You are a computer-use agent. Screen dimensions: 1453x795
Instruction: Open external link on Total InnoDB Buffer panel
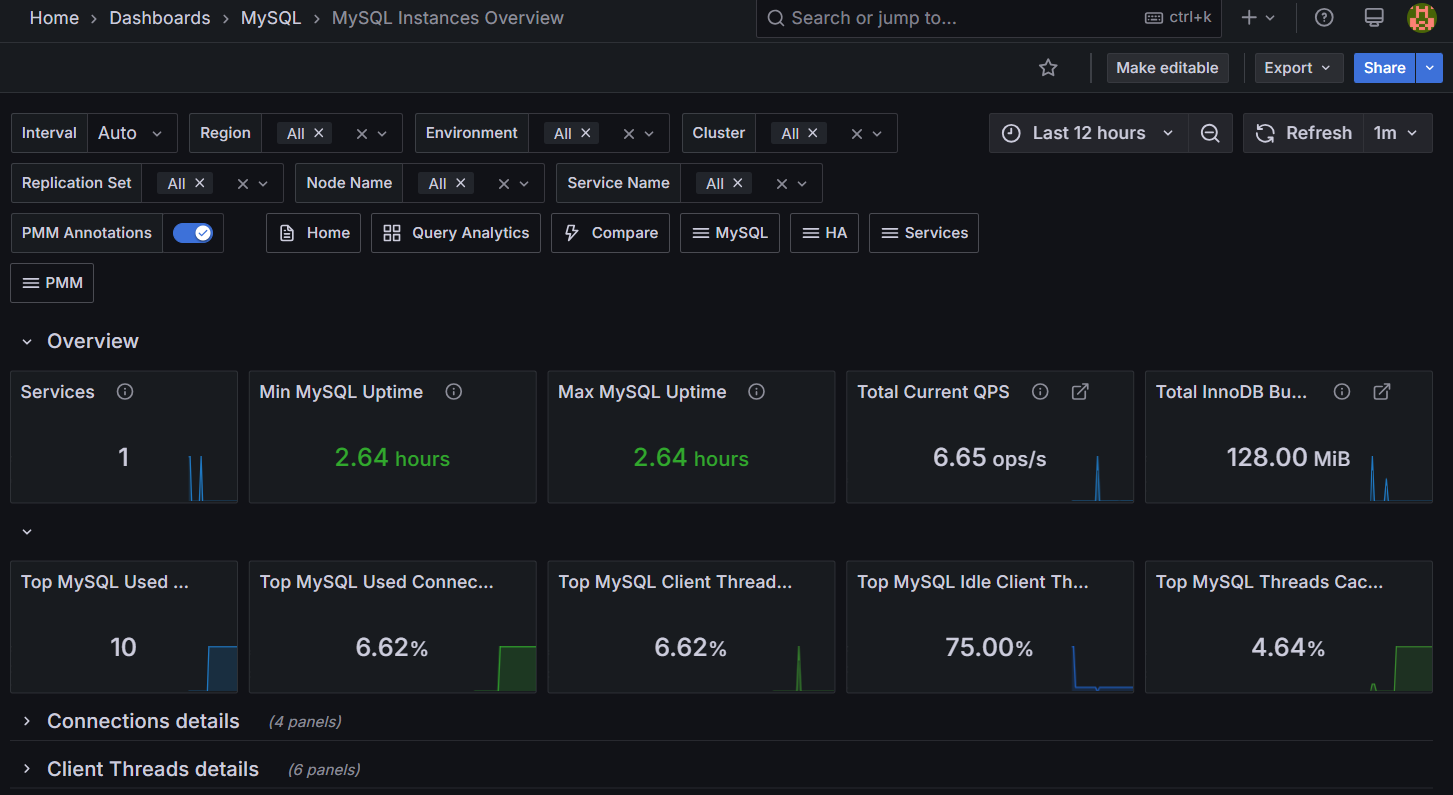click(x=1381, y=392)
